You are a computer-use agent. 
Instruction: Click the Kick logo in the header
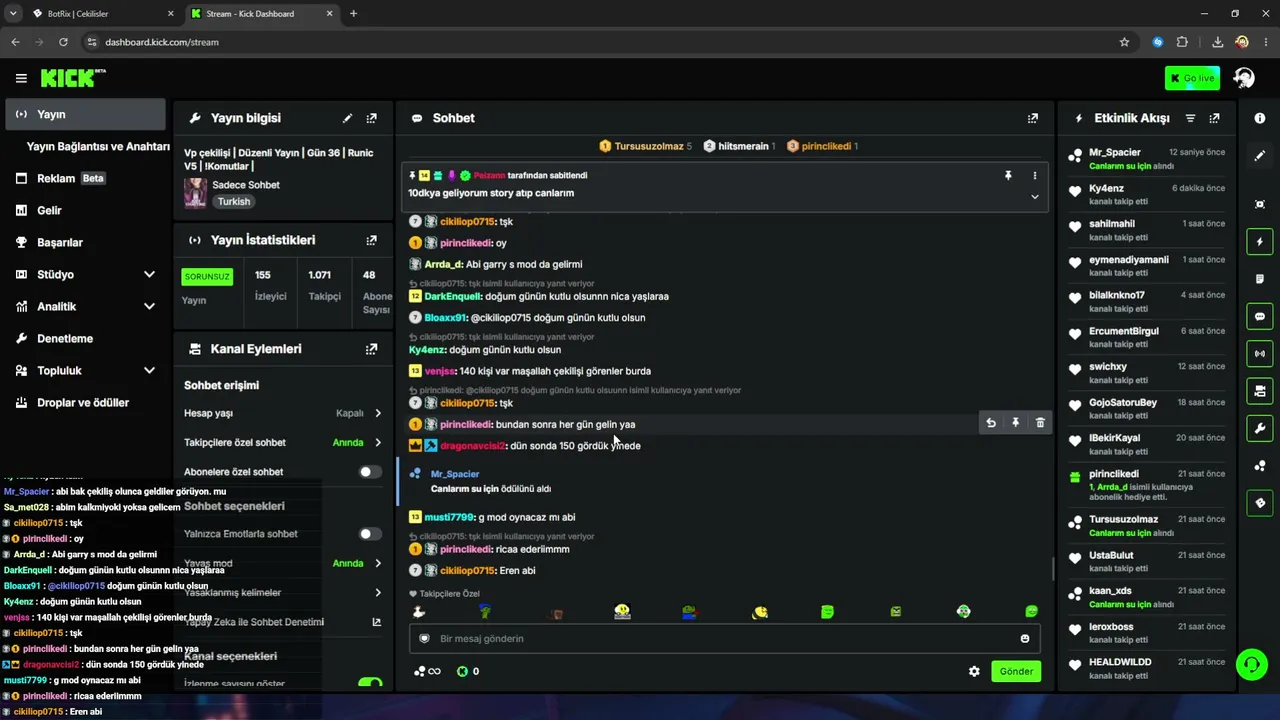tap(73, 78)
